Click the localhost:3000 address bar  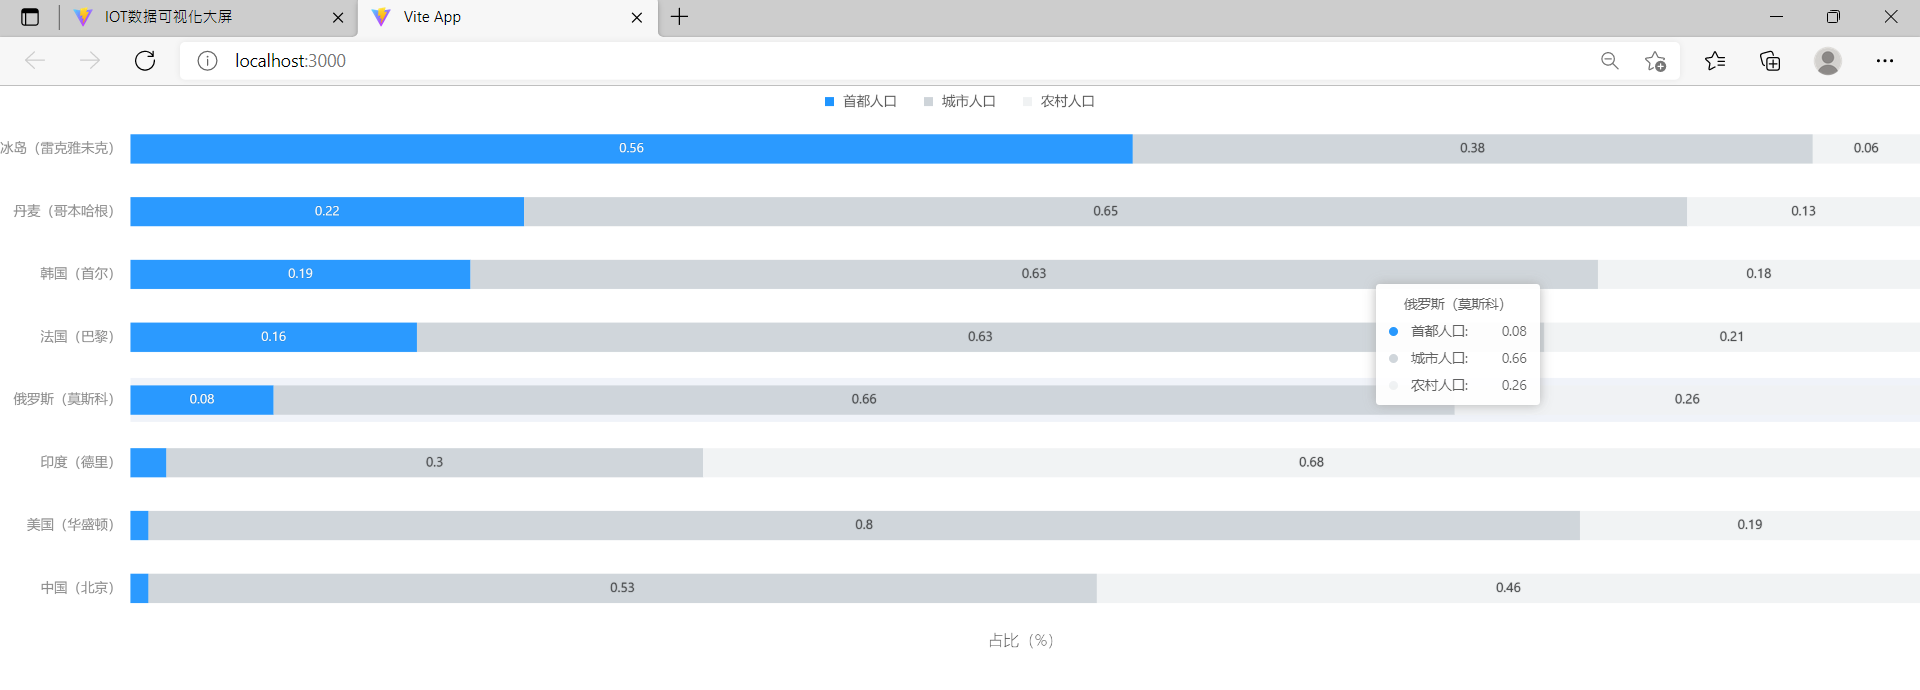[800, 61]
